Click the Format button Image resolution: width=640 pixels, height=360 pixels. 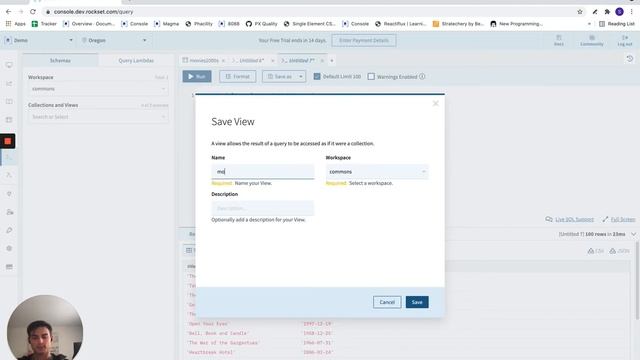238,76
